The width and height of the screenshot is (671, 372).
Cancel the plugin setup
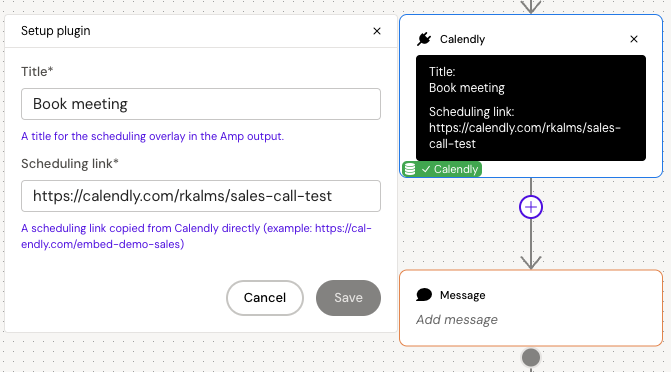(265, 298)
